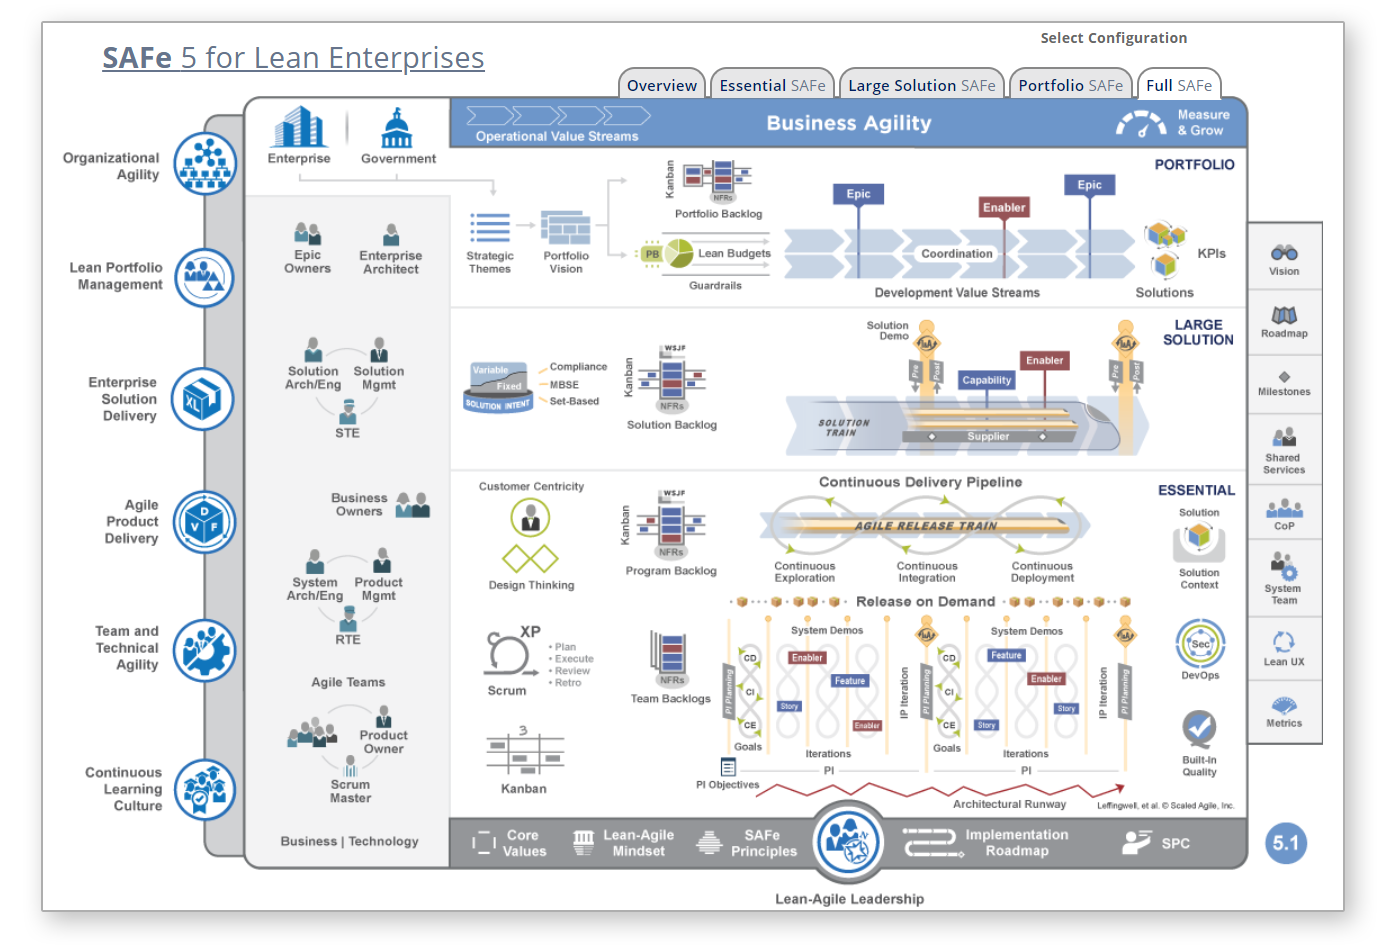The image size is (1400, 950).
Task: Click the Coordination label in value streams
Action: [x=957, y=254]
